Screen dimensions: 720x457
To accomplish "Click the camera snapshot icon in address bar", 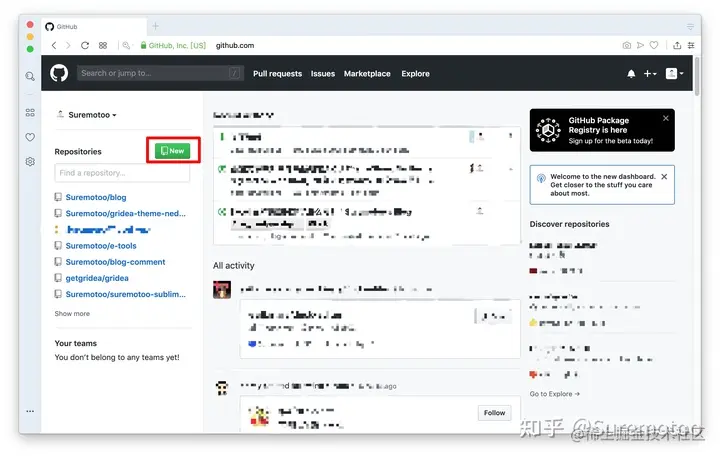I will click(626, 45).
